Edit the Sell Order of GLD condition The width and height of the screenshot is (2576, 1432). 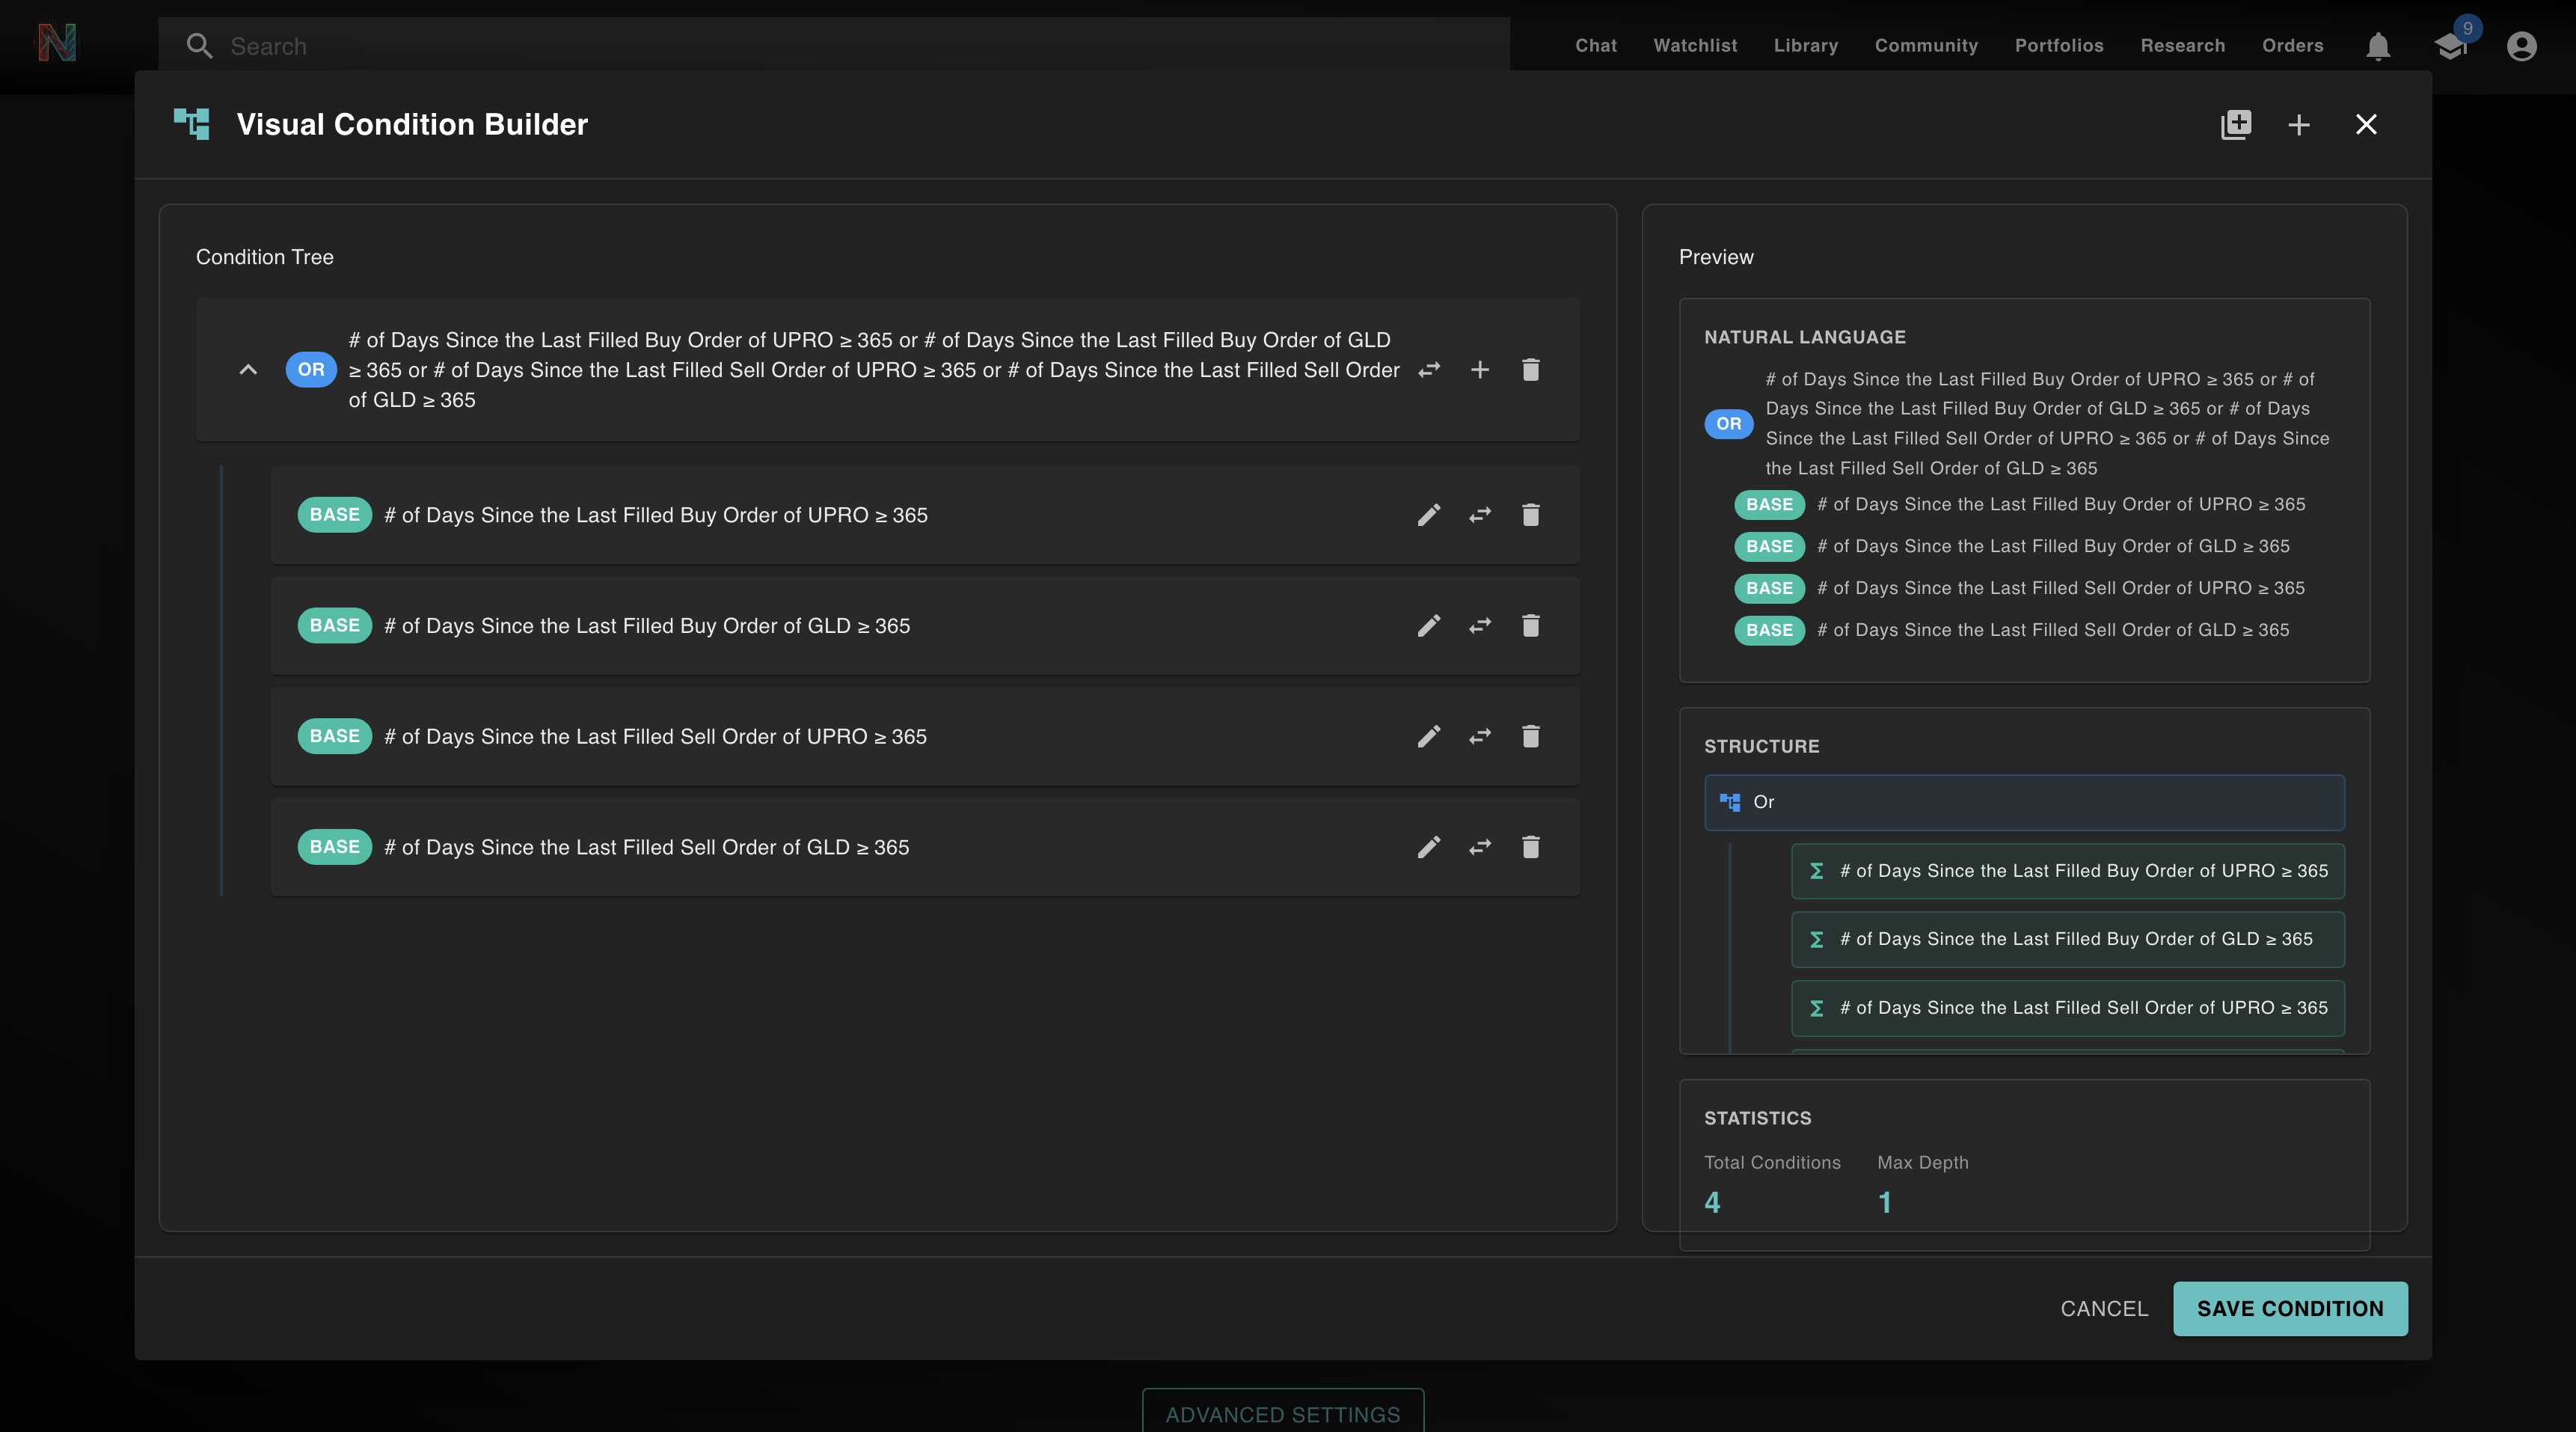[1429, 847]
